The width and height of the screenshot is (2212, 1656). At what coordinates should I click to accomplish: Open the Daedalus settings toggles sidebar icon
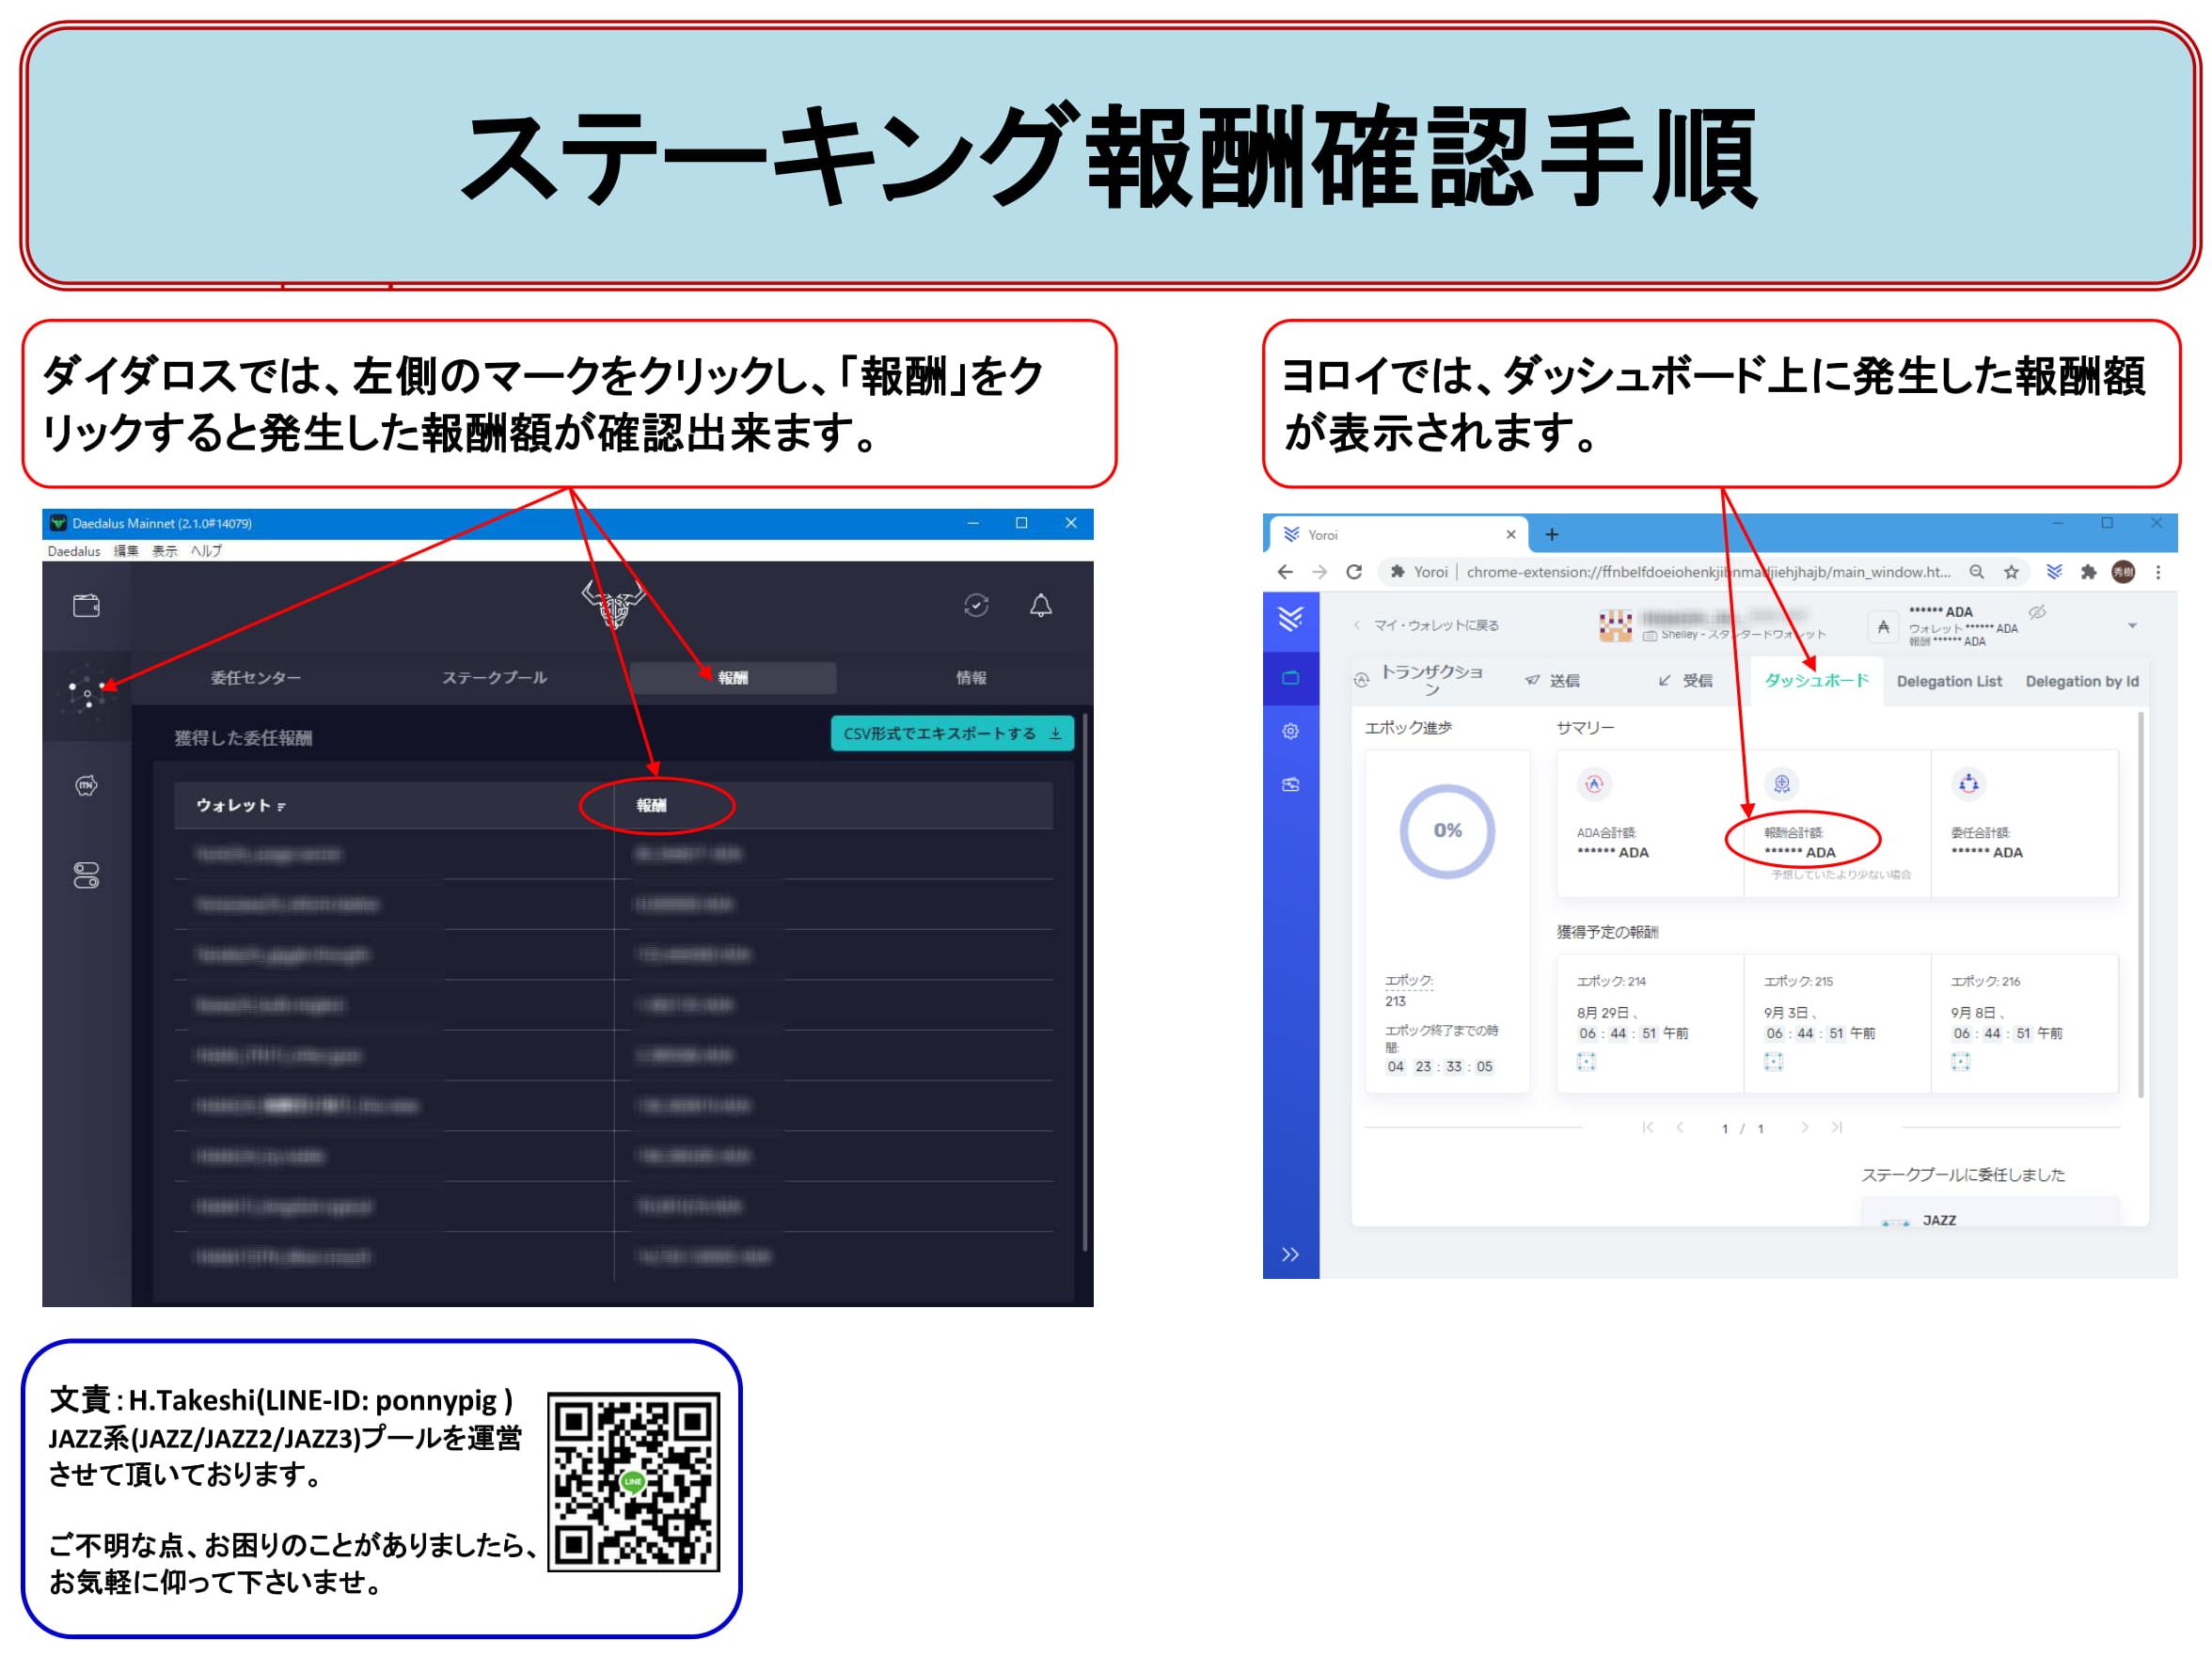[86, 876]
